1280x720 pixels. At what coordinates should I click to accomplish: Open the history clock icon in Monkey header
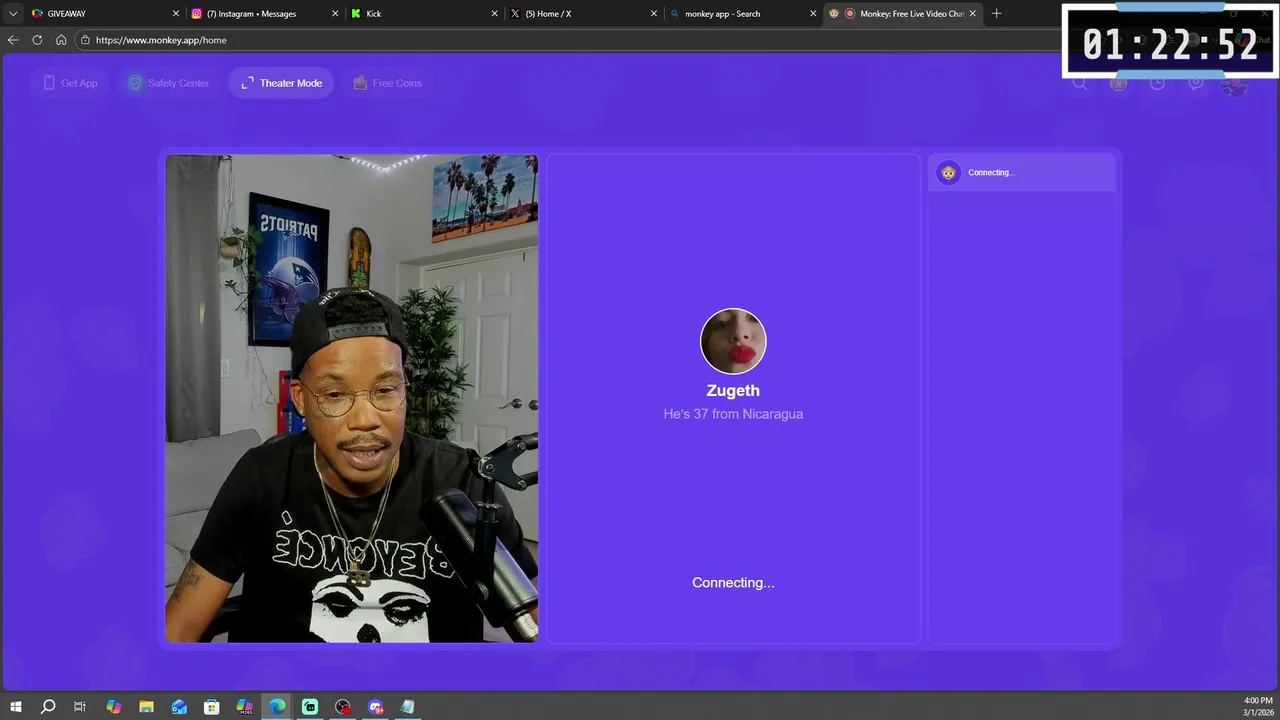coord(1157,83)
